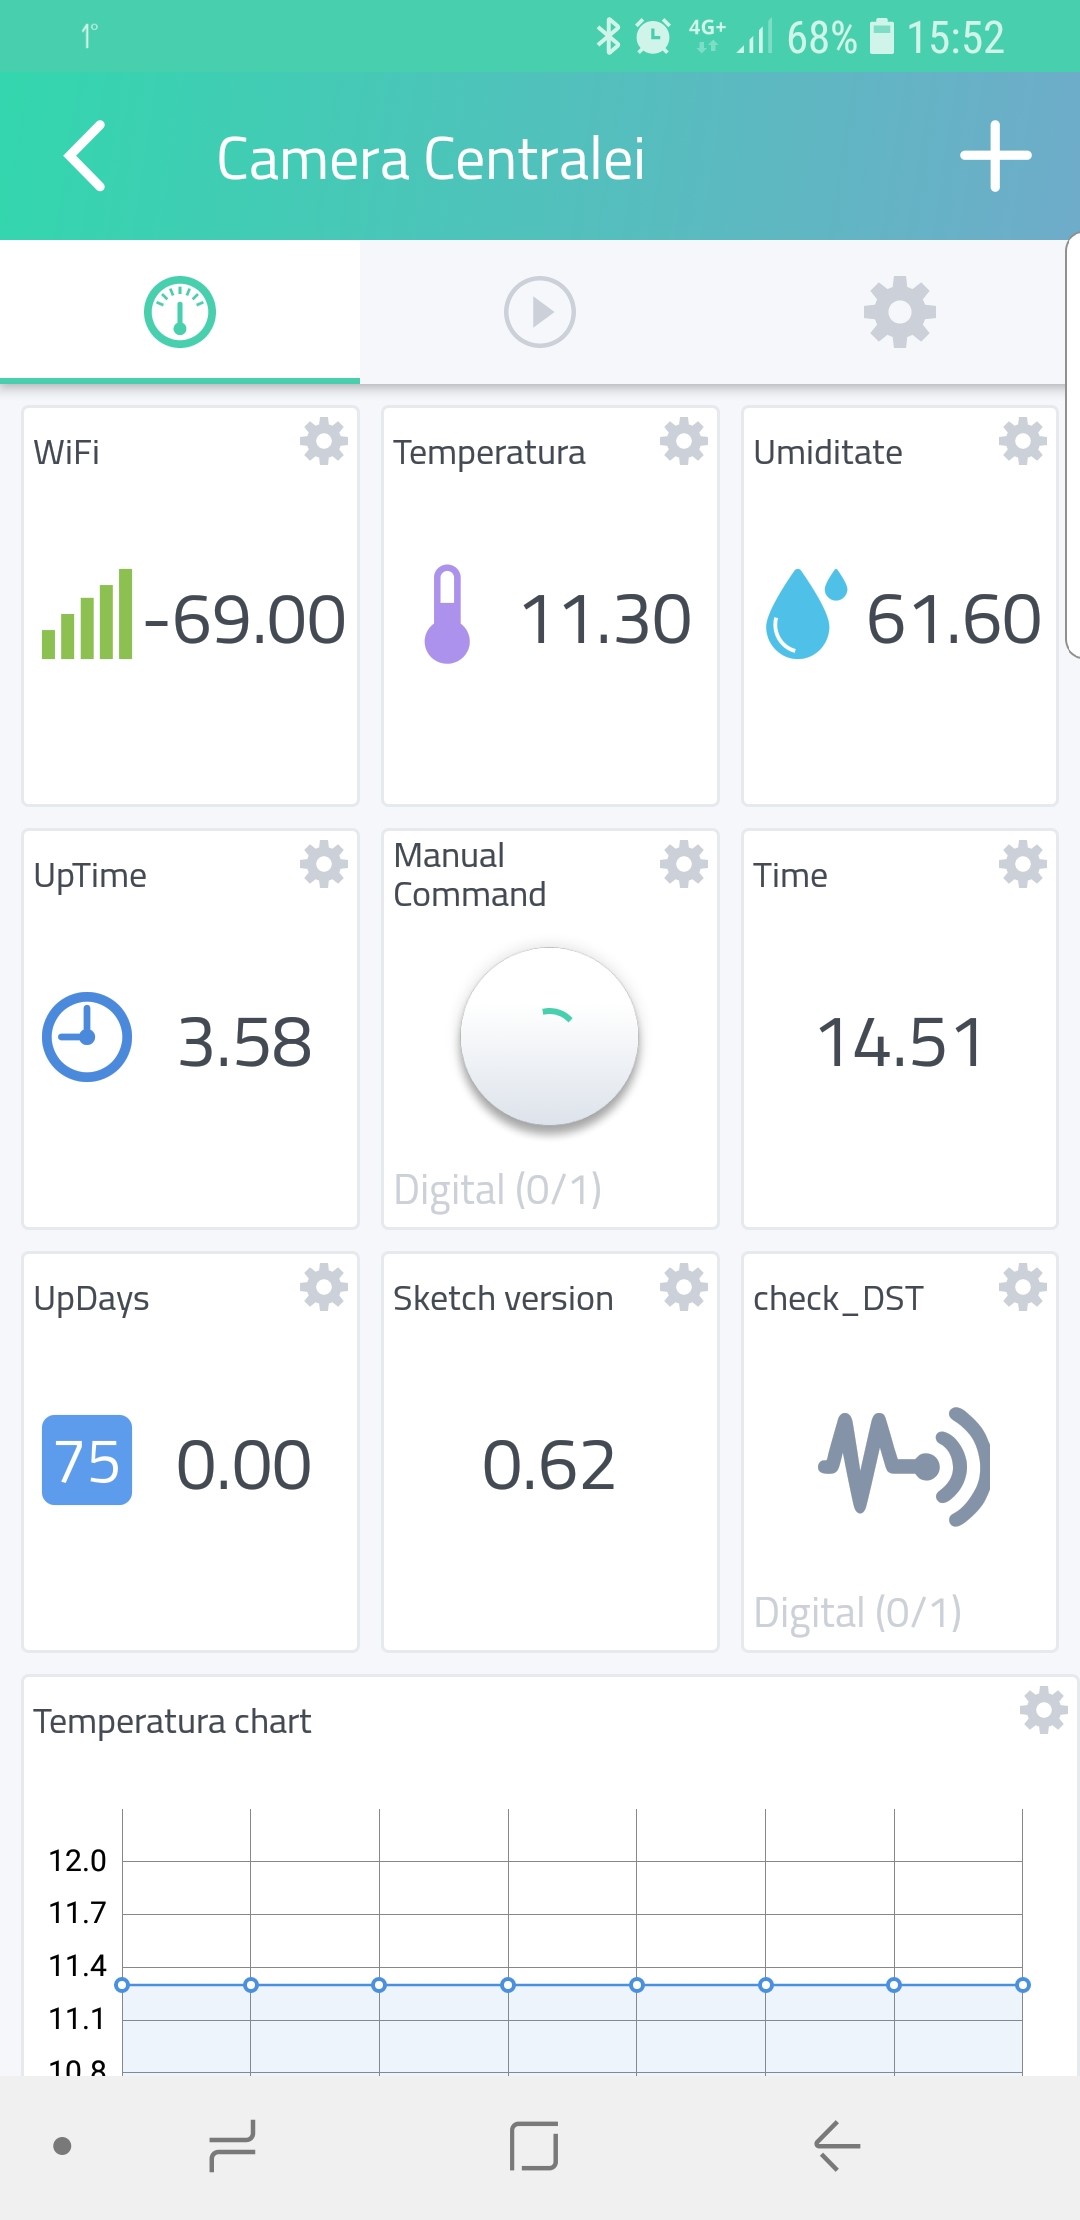Viewport: 1080px width, 2220px height.
Task: Open settings gear of Sketch version widget
Action: click(684, 1288)
